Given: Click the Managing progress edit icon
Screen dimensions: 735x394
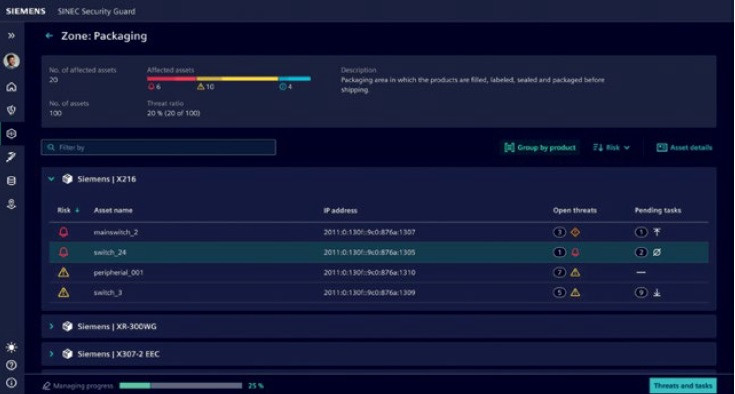Looking at the screenshot, I should [46, 386].
